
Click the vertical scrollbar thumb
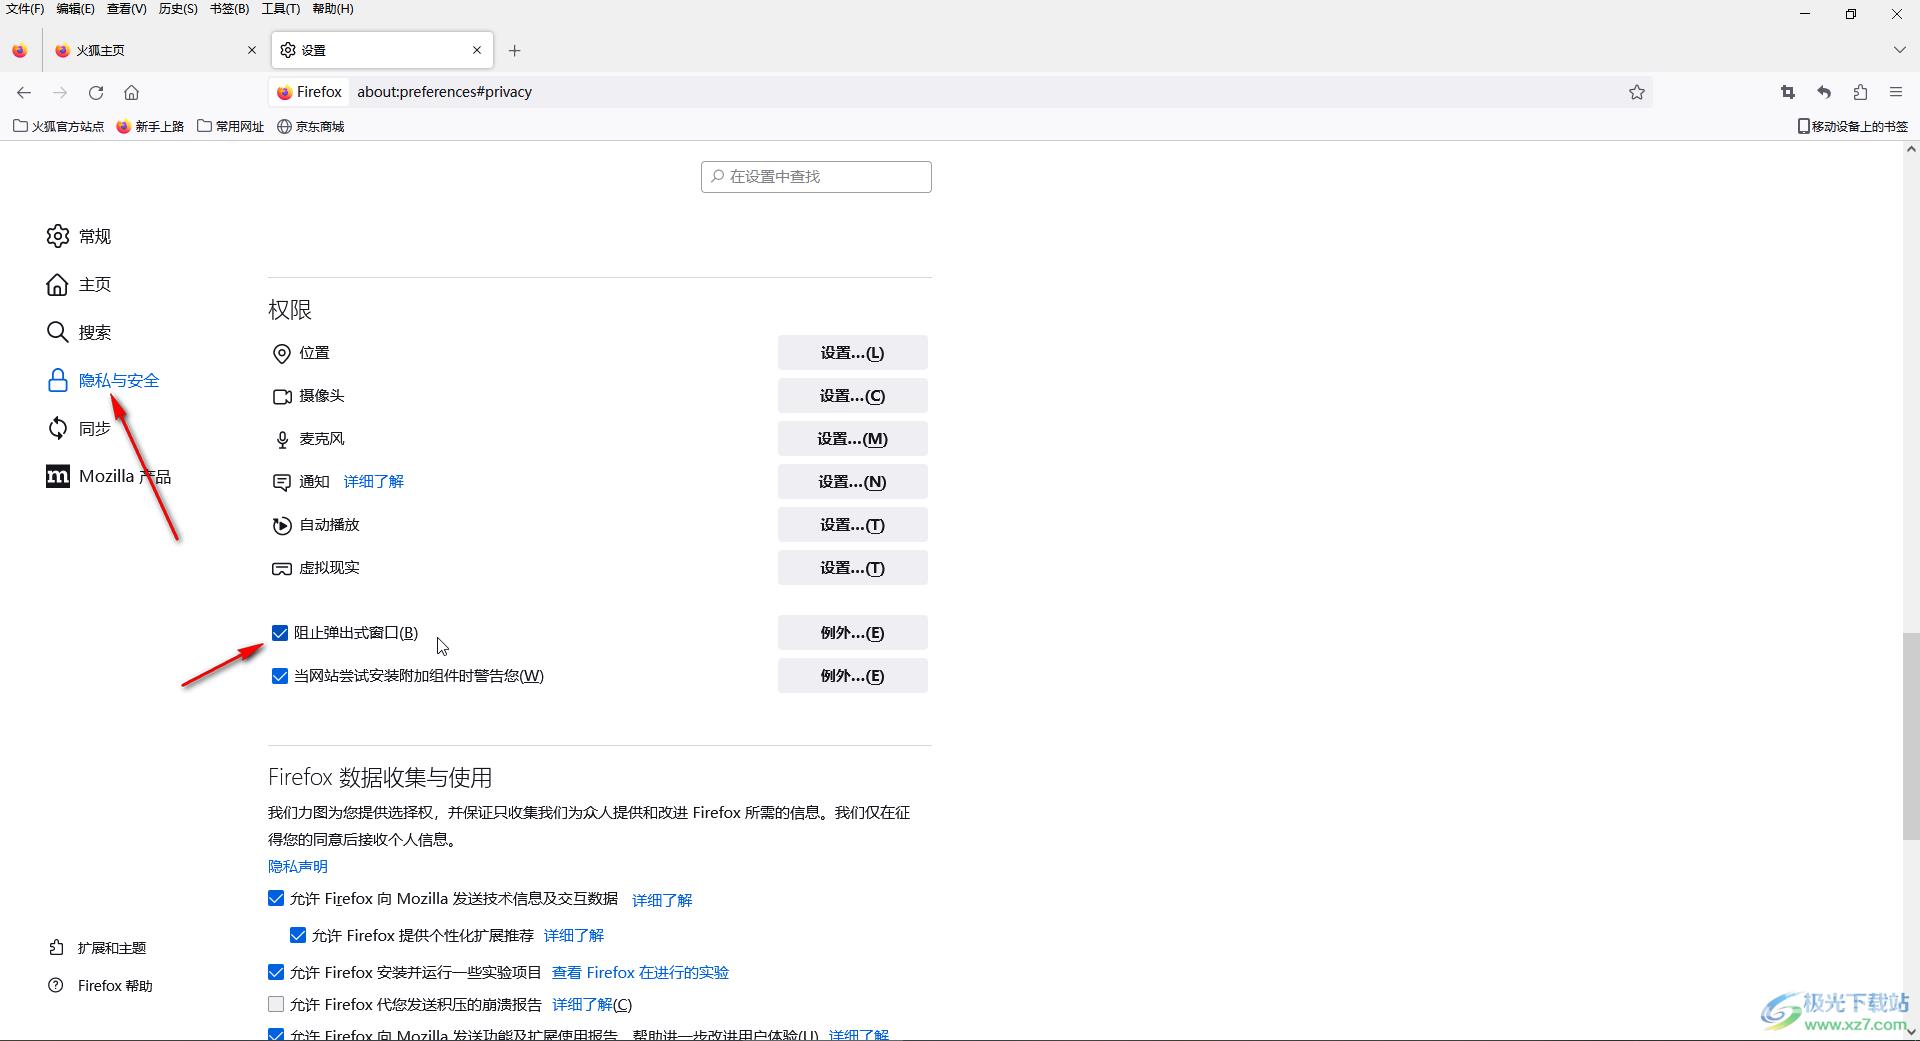[x=1910, y=736]
